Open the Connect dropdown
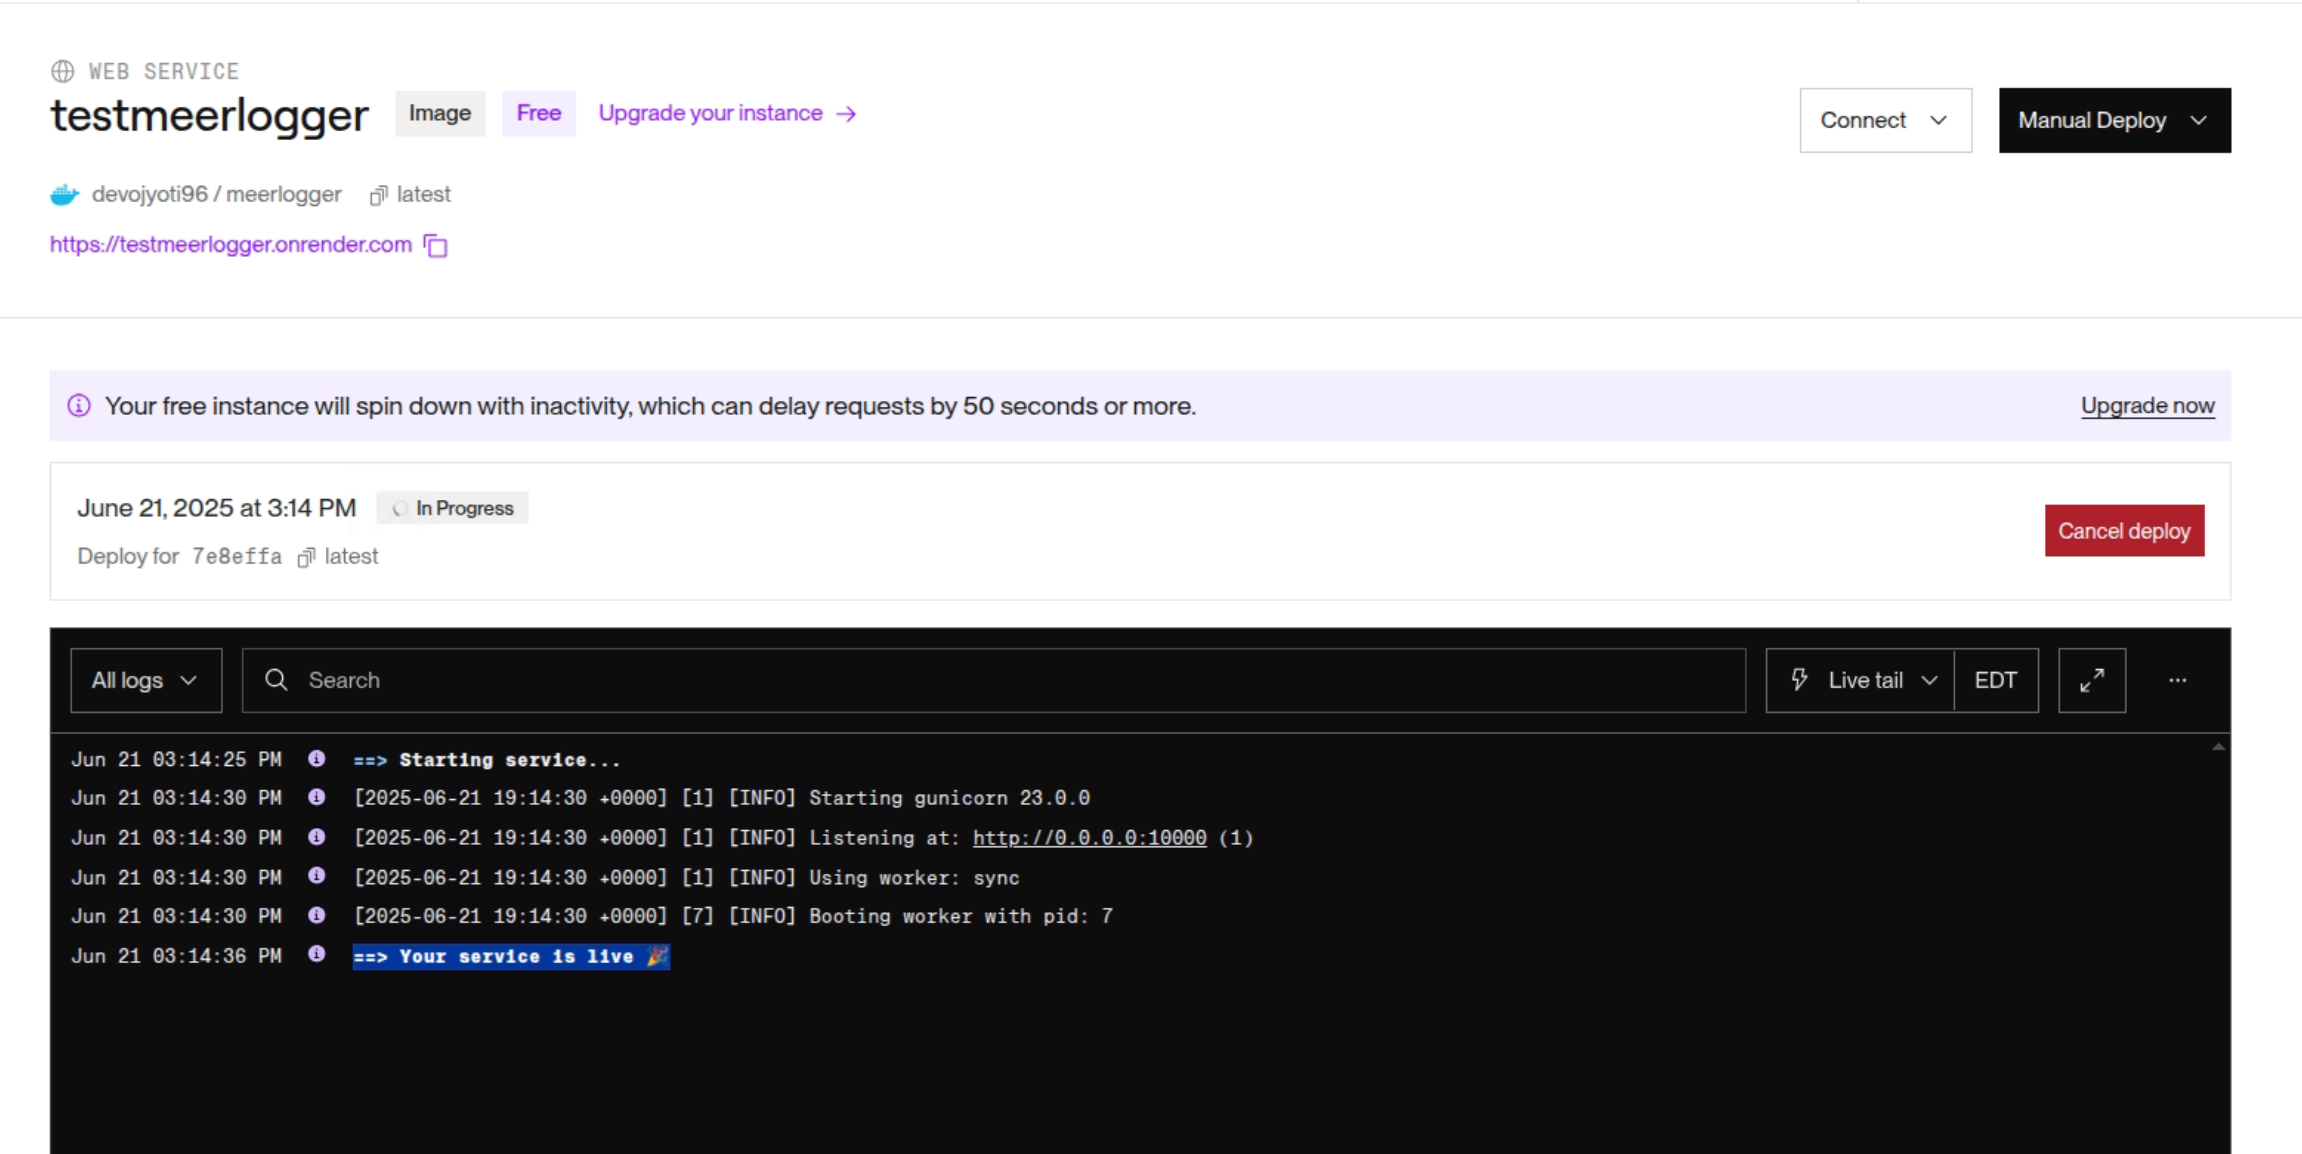 [1886, 120]
